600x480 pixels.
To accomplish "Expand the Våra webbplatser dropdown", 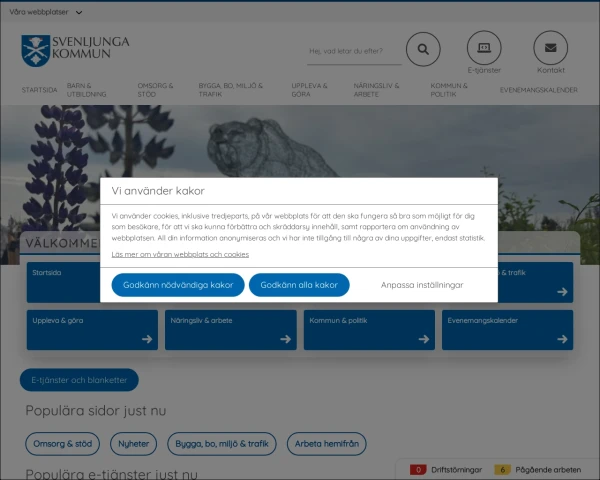I will (x=46, y=12).
